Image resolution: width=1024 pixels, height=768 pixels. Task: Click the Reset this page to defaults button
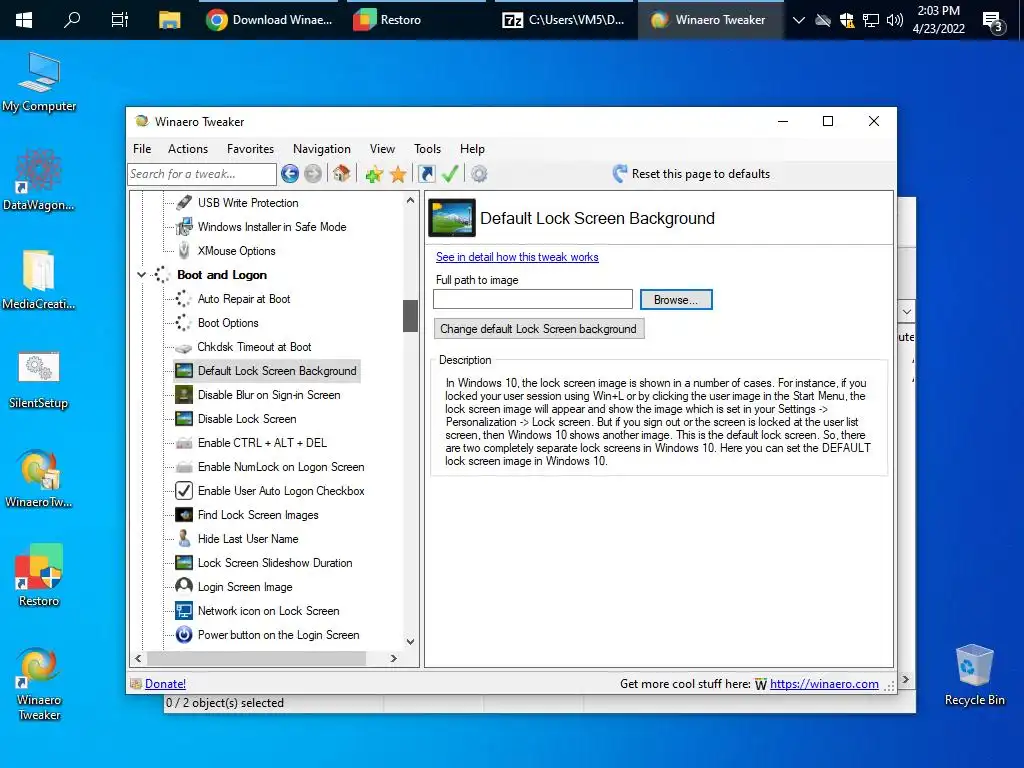[x=691, y=174]
